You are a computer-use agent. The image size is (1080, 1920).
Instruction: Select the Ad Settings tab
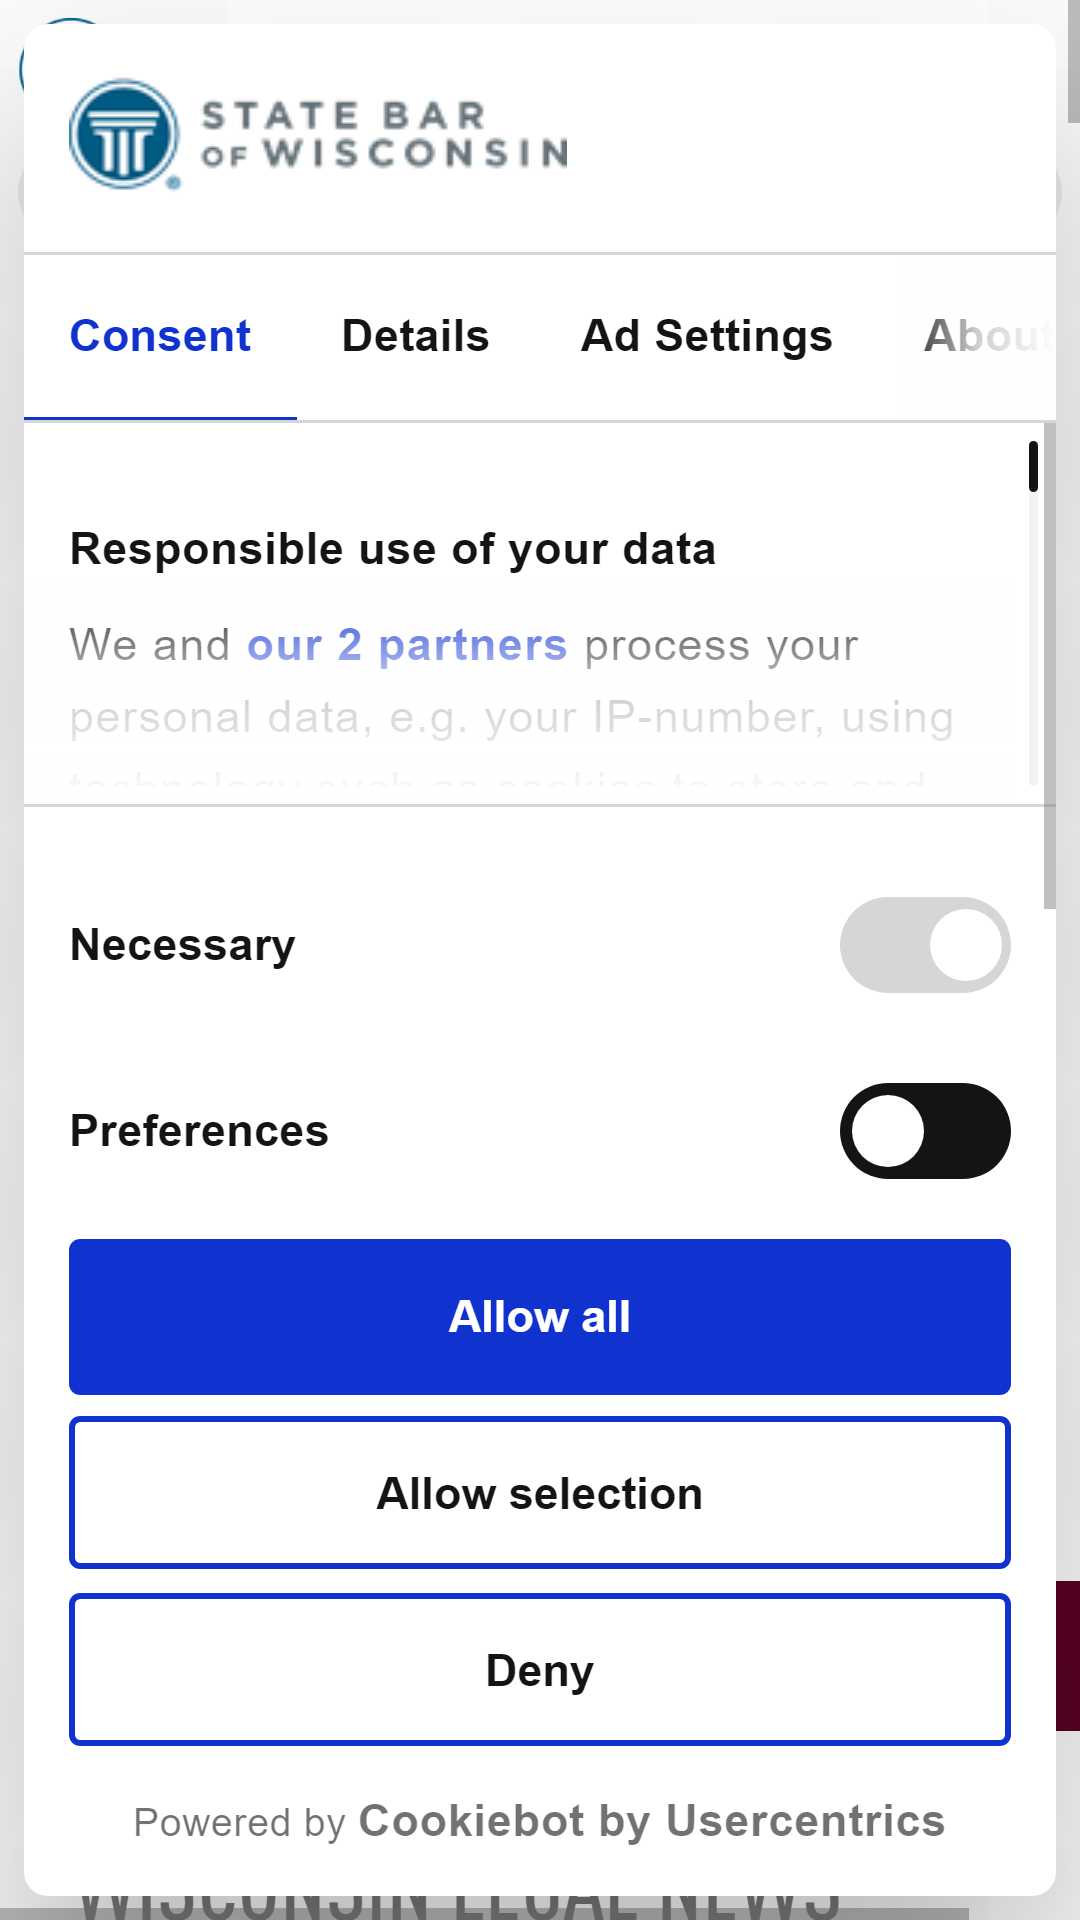[x=706, y=336]
